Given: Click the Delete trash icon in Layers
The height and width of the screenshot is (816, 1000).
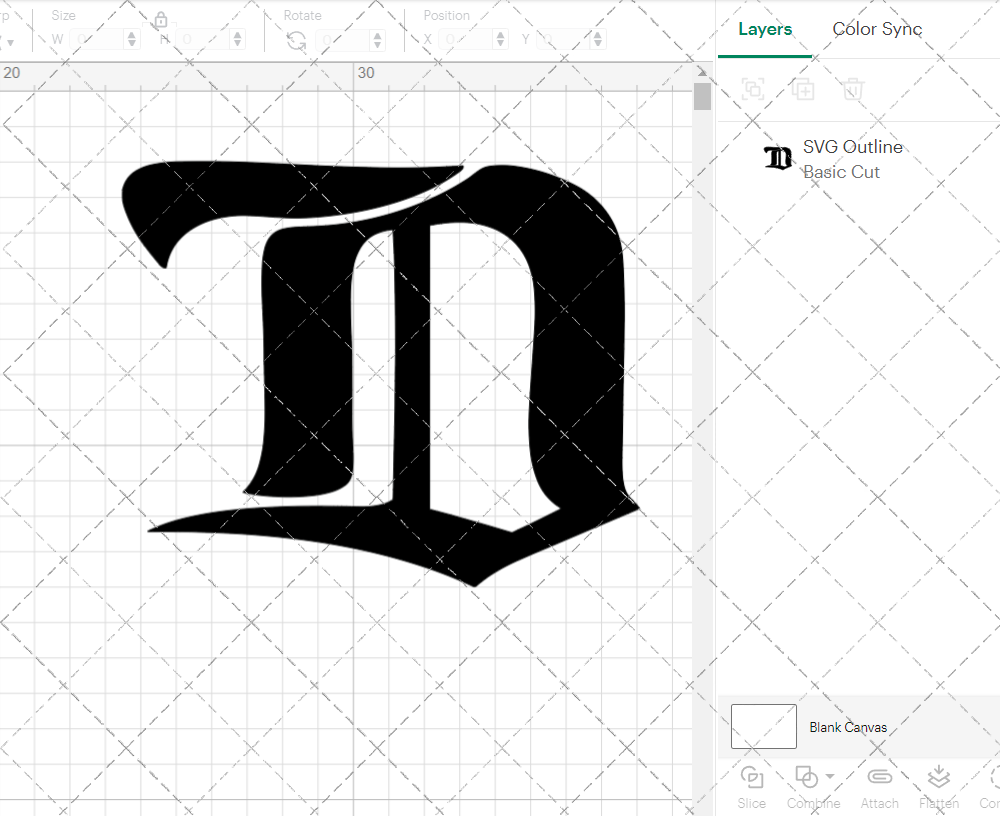Looking at the screenshot, I should click(x=852, y=90).
